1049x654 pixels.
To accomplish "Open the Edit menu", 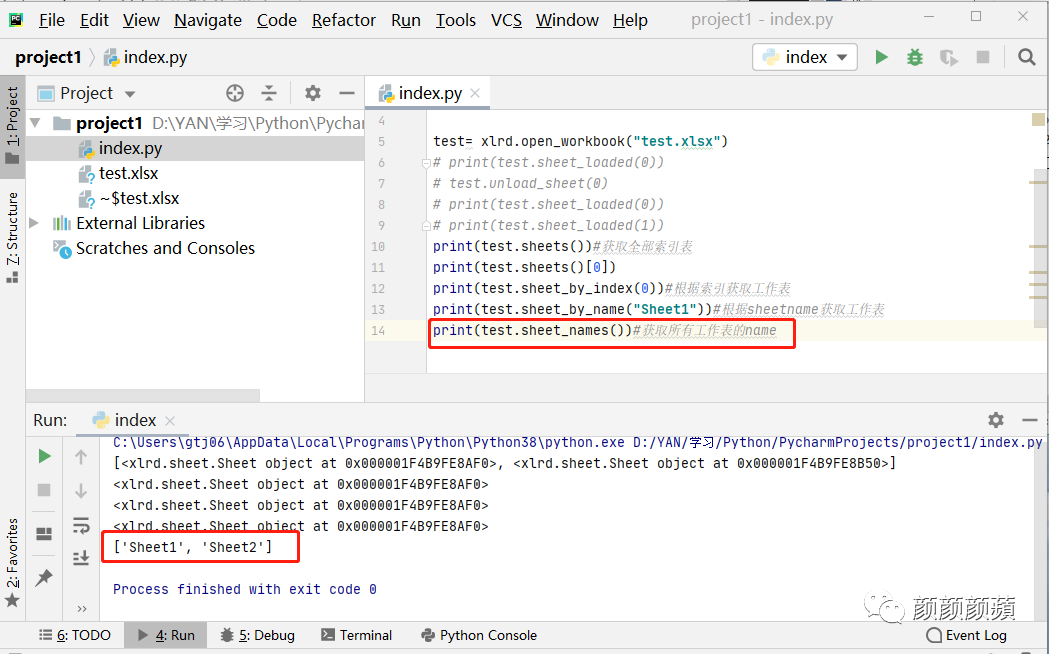I will click(x=94, y=20).
